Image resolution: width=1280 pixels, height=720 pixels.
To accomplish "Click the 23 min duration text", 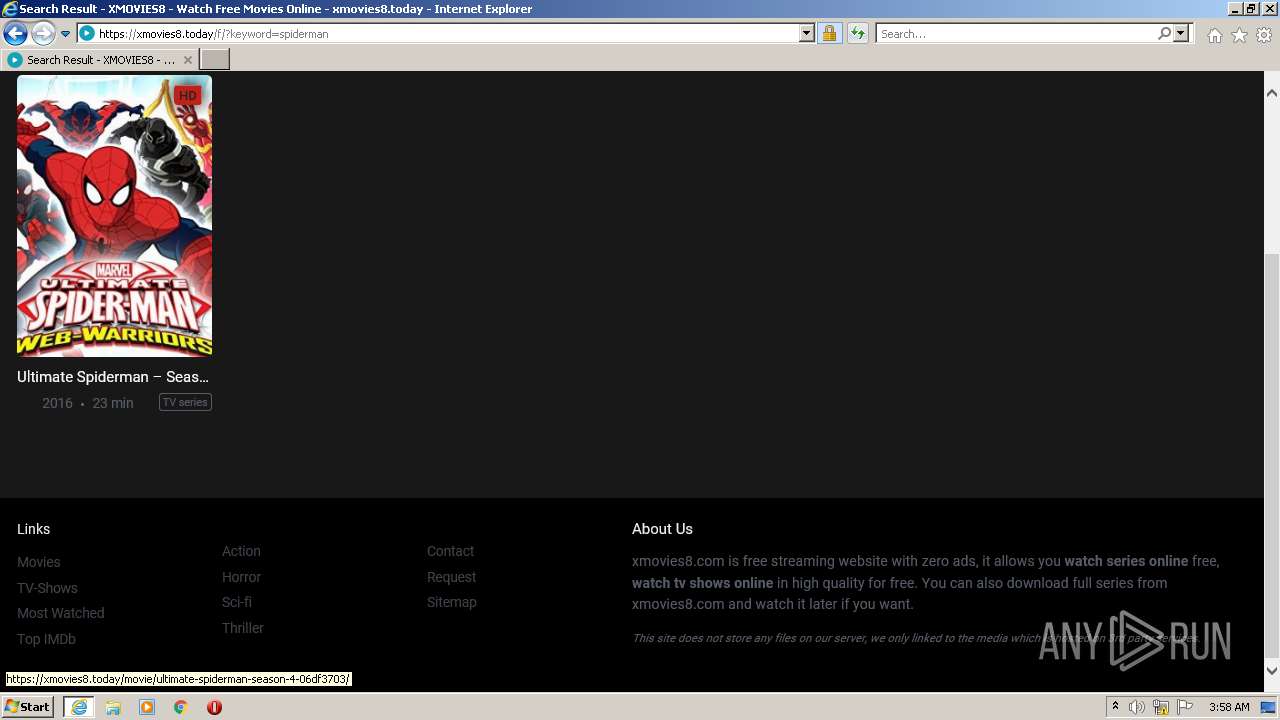I will pyautogui.click(x=113, y=403).
